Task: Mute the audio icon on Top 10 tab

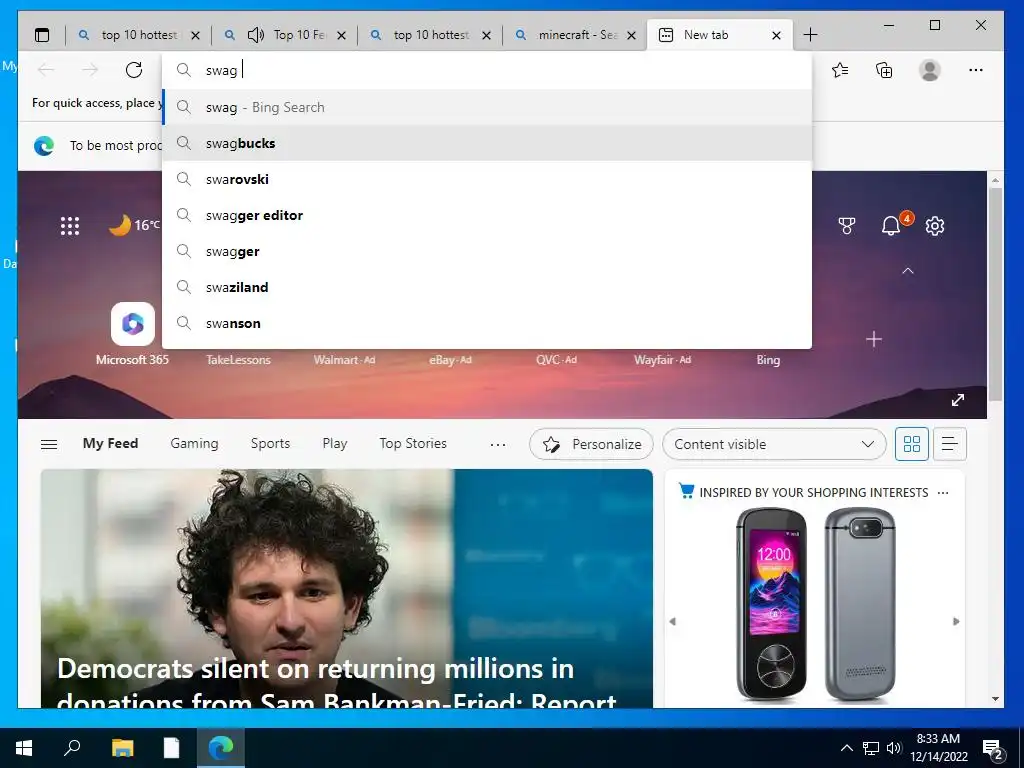Action: click(x=255, y=35)
